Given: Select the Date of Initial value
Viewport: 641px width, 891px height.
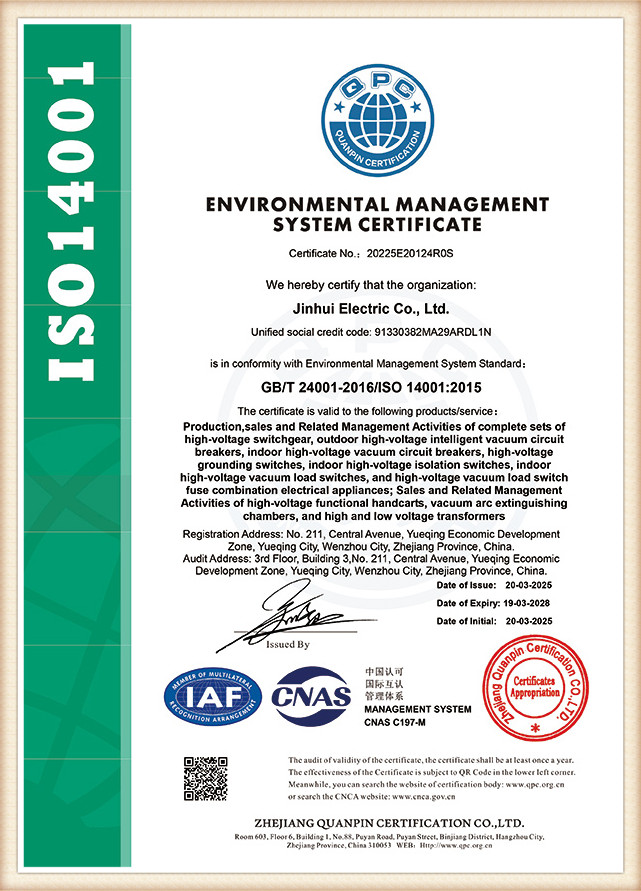Looking at the screenshot, I should coord(528,621).
